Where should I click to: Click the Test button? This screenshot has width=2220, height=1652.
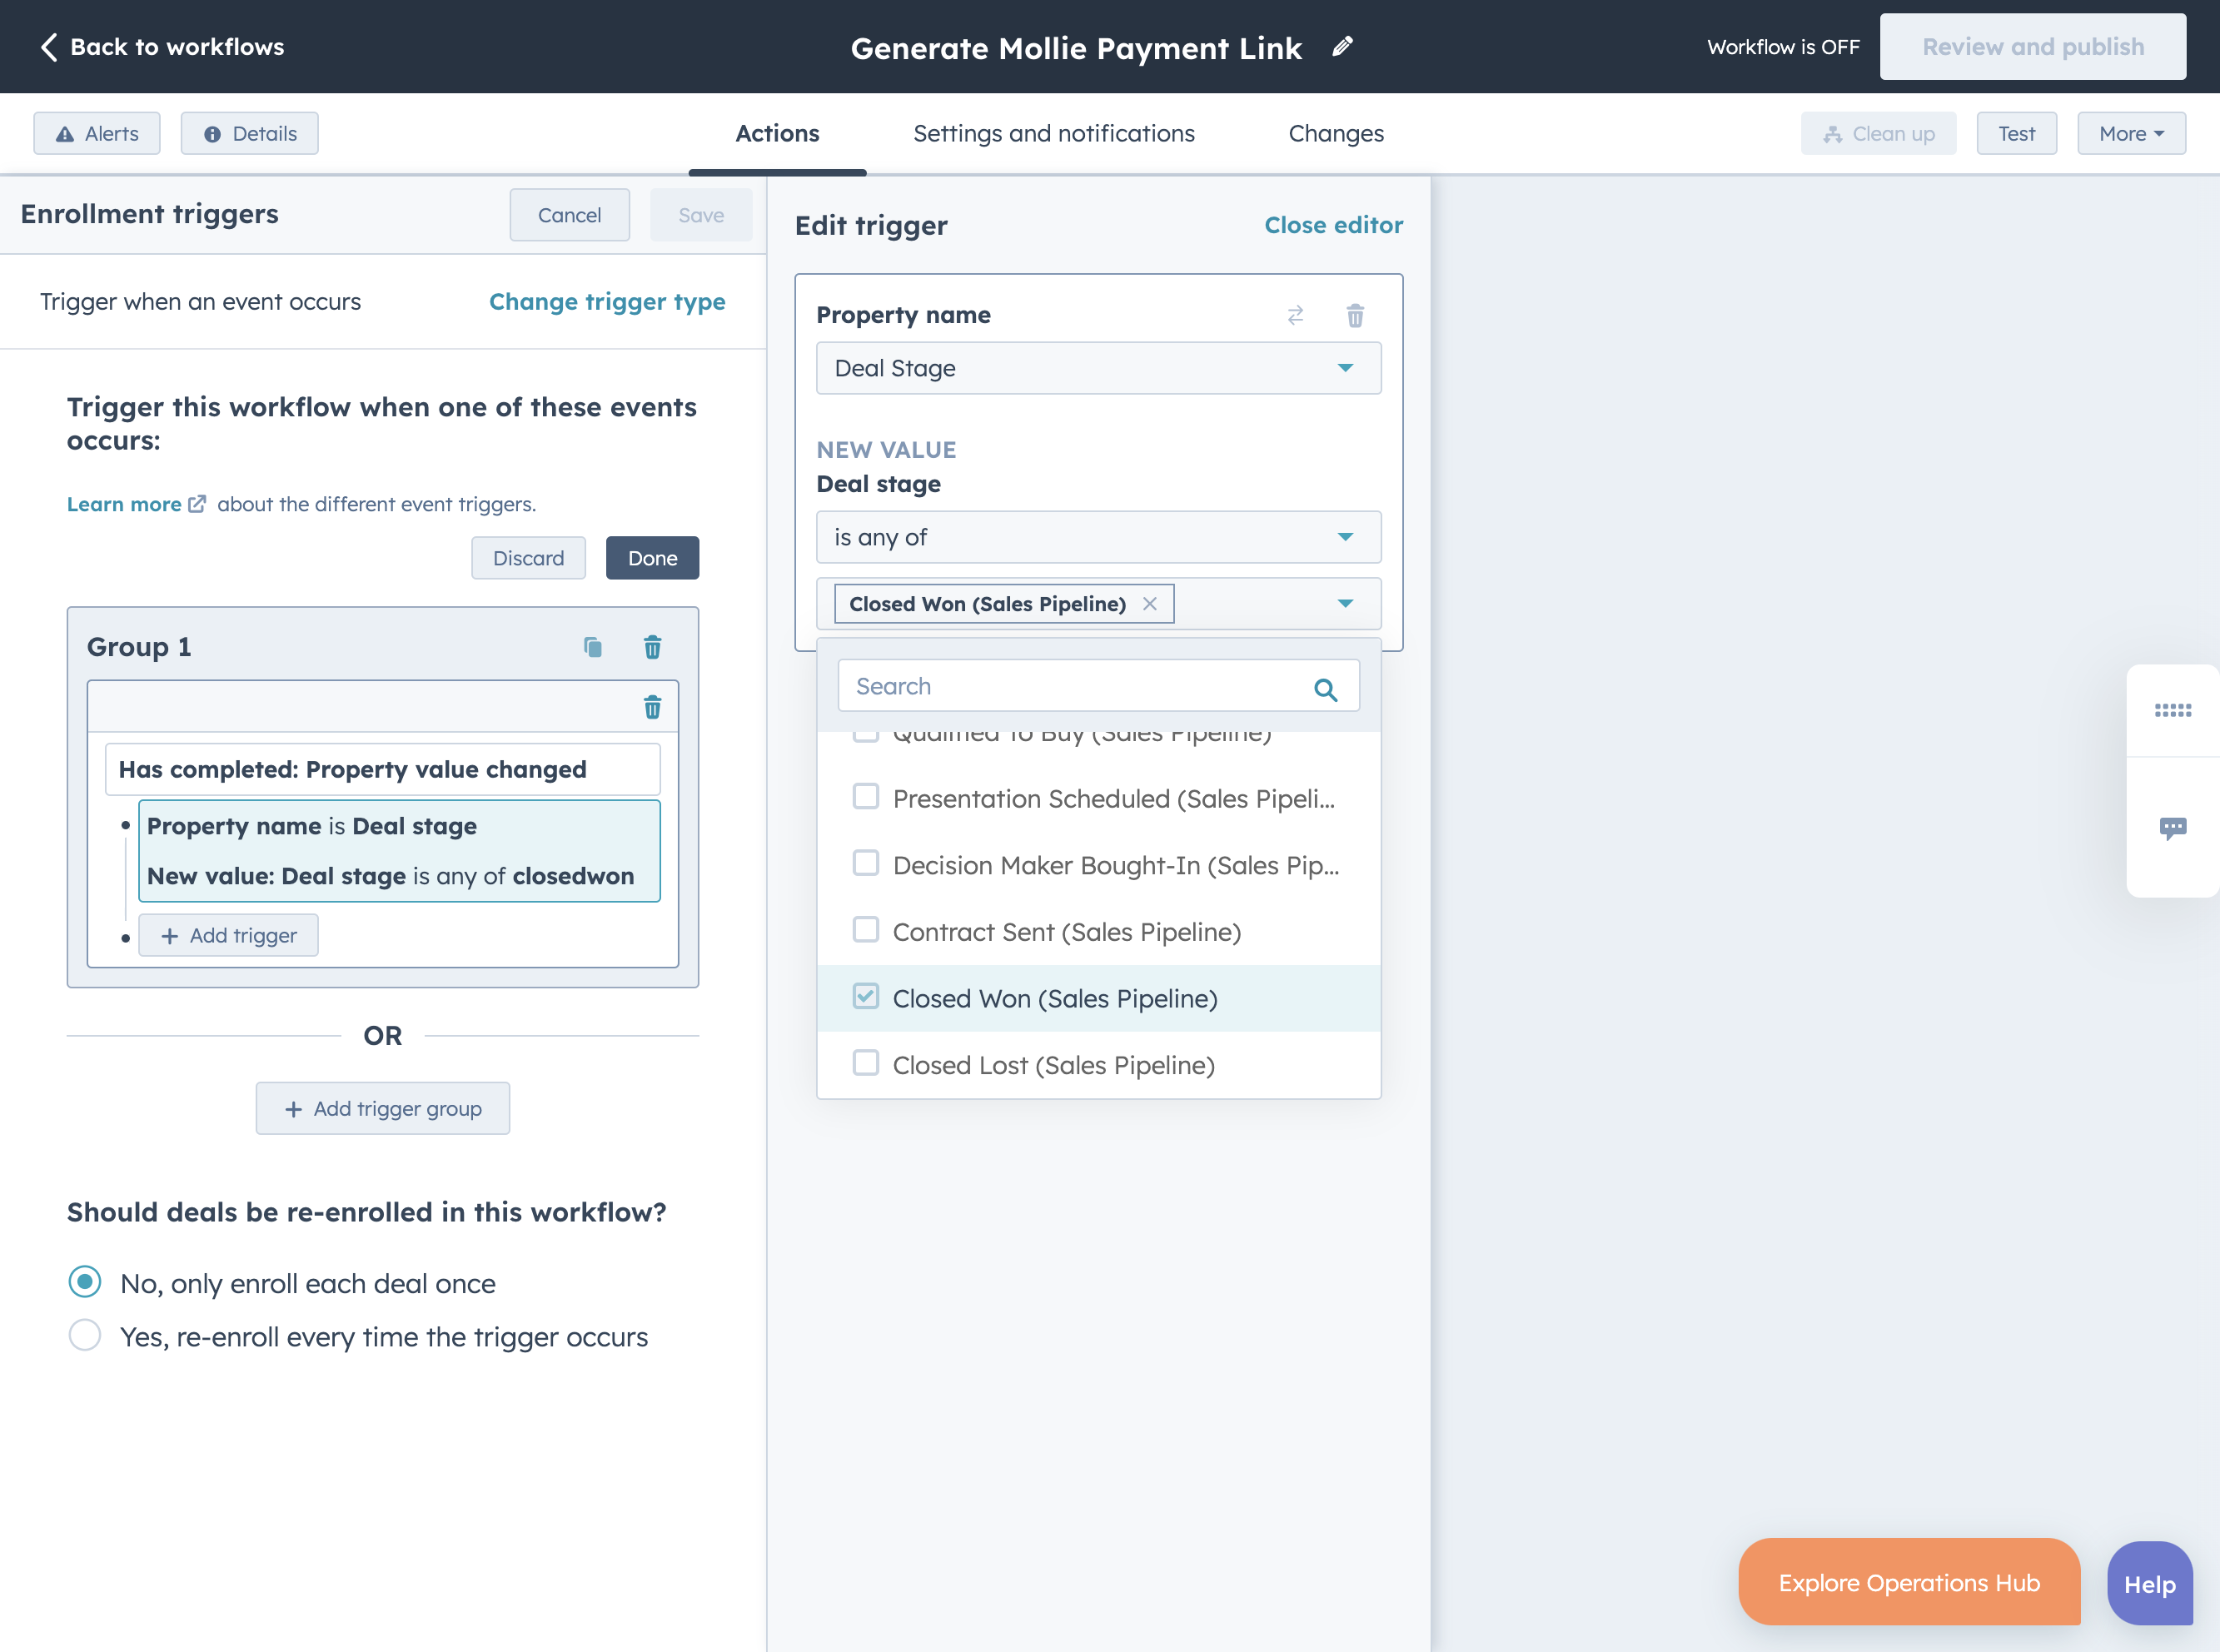[2016, 133]
